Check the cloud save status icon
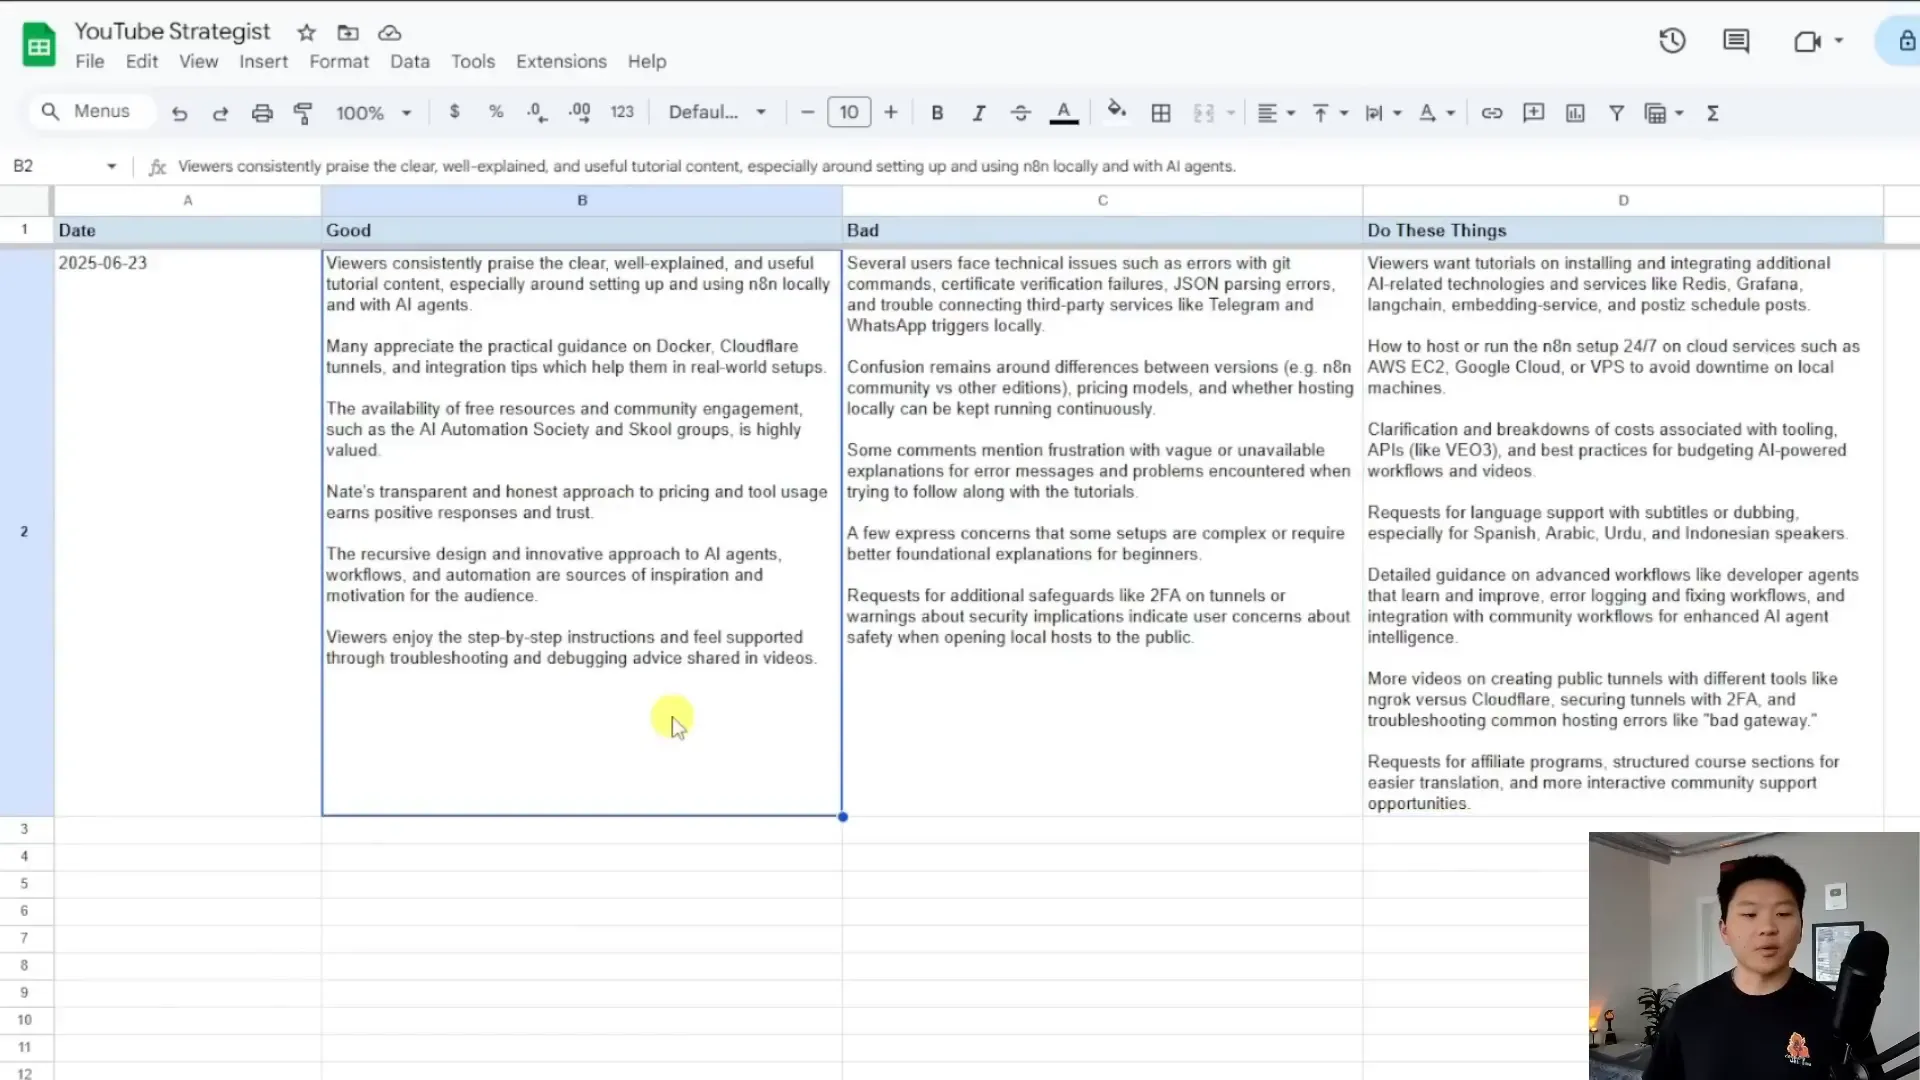Screen dimensions: 1920x1080 (390, 33)
